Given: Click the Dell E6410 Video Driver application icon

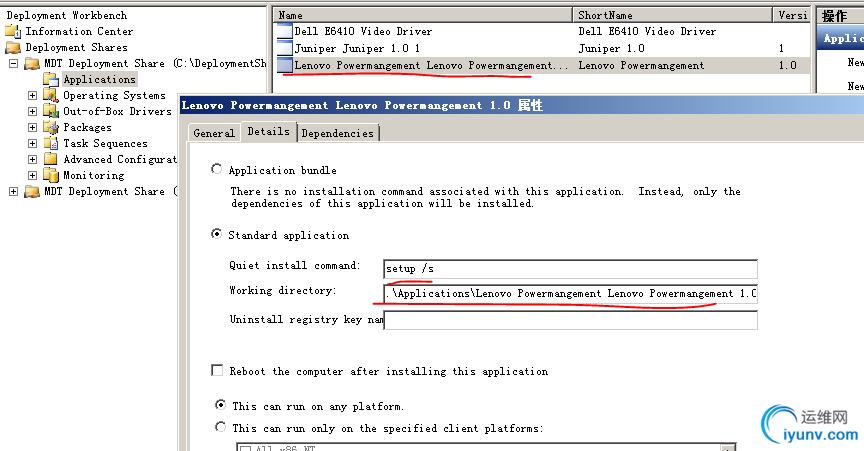Looking at the screenshot, I should [284, 31].
